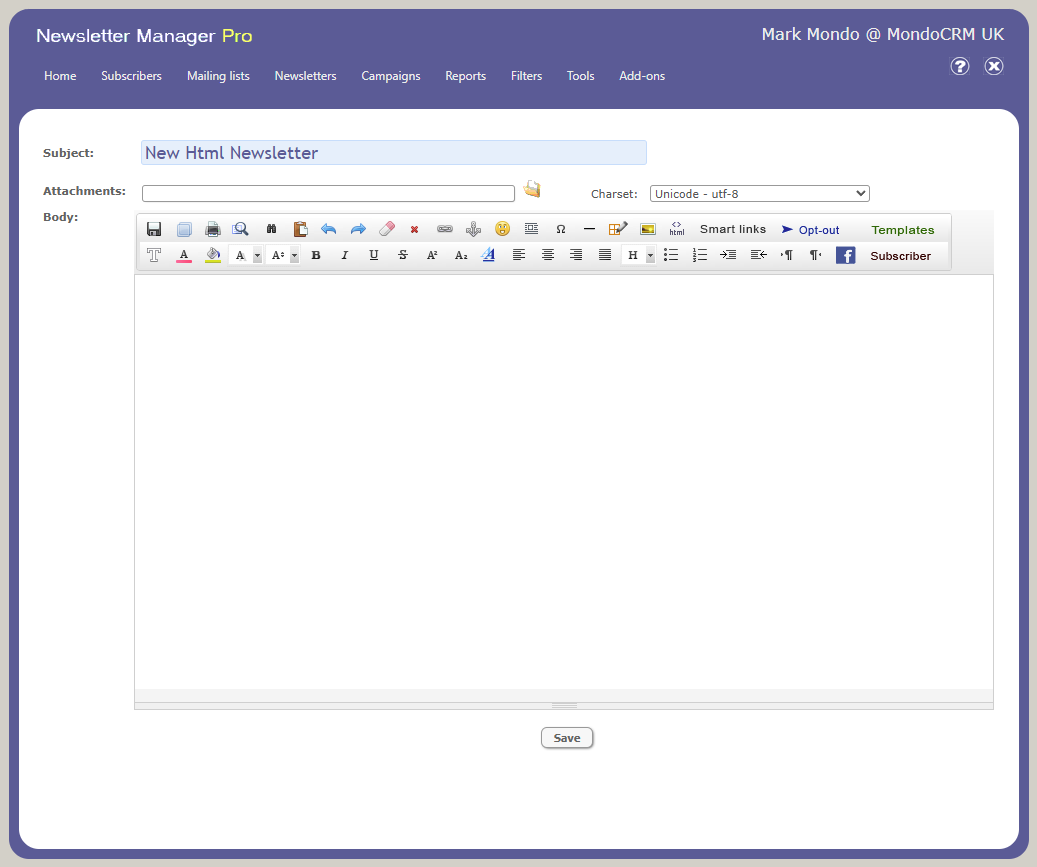The width and height of the screenshot is (1037, 867).
Task: Insert bulleted list
Action: (x=671, y=255)
